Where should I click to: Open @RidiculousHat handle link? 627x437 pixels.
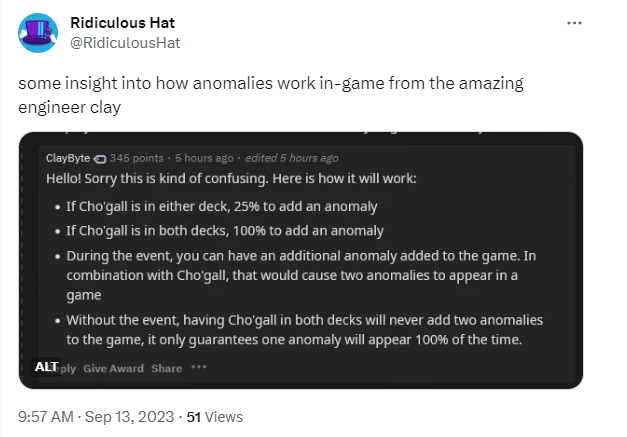point(125,43)
